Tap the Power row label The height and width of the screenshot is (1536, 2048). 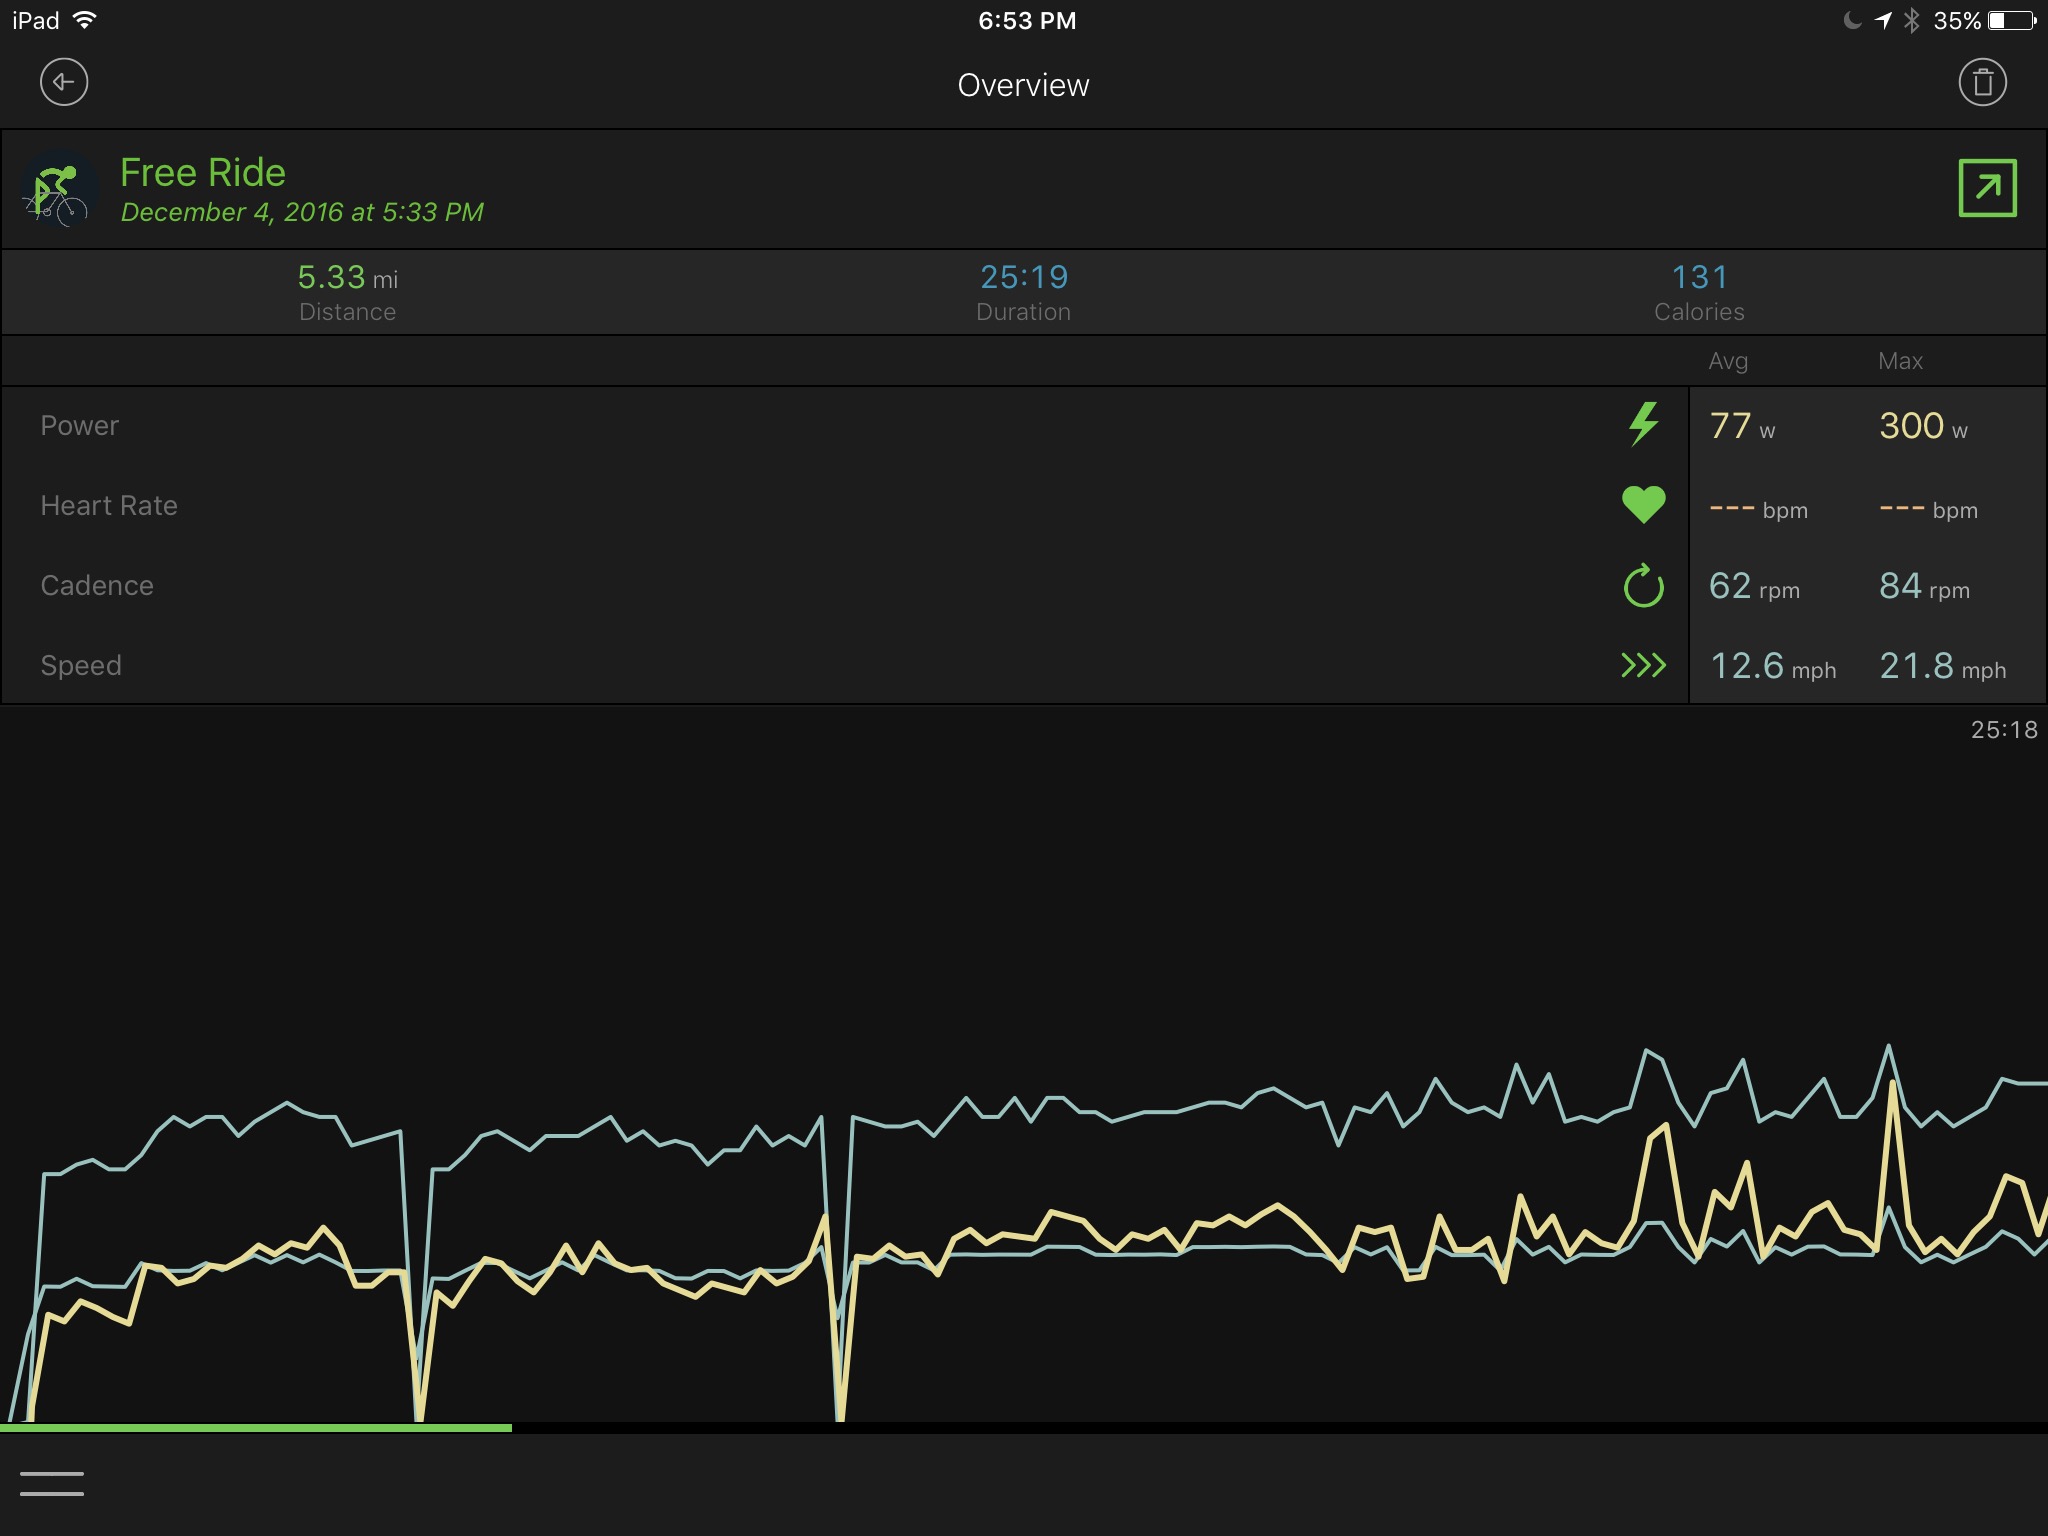point(79,425)
